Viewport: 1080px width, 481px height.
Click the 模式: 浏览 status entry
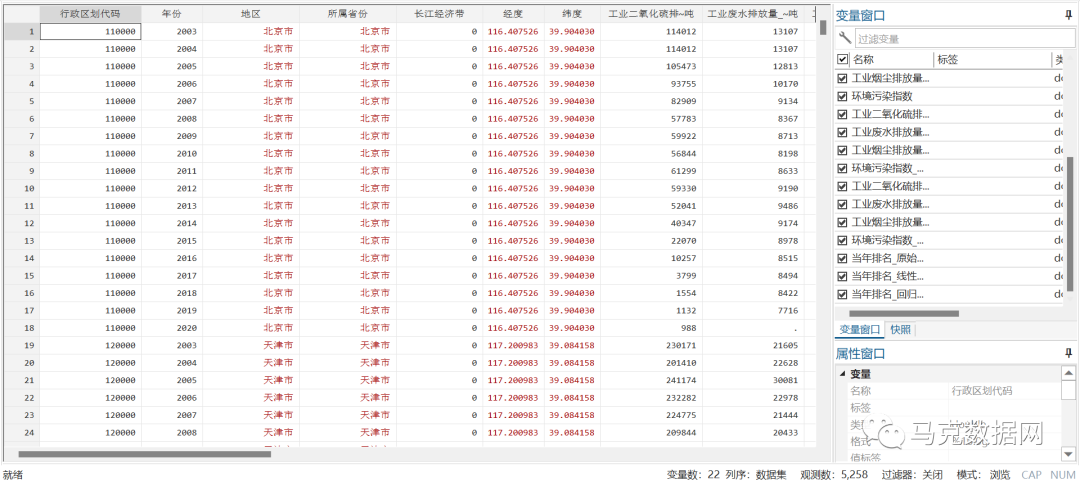tap(984, 474)
